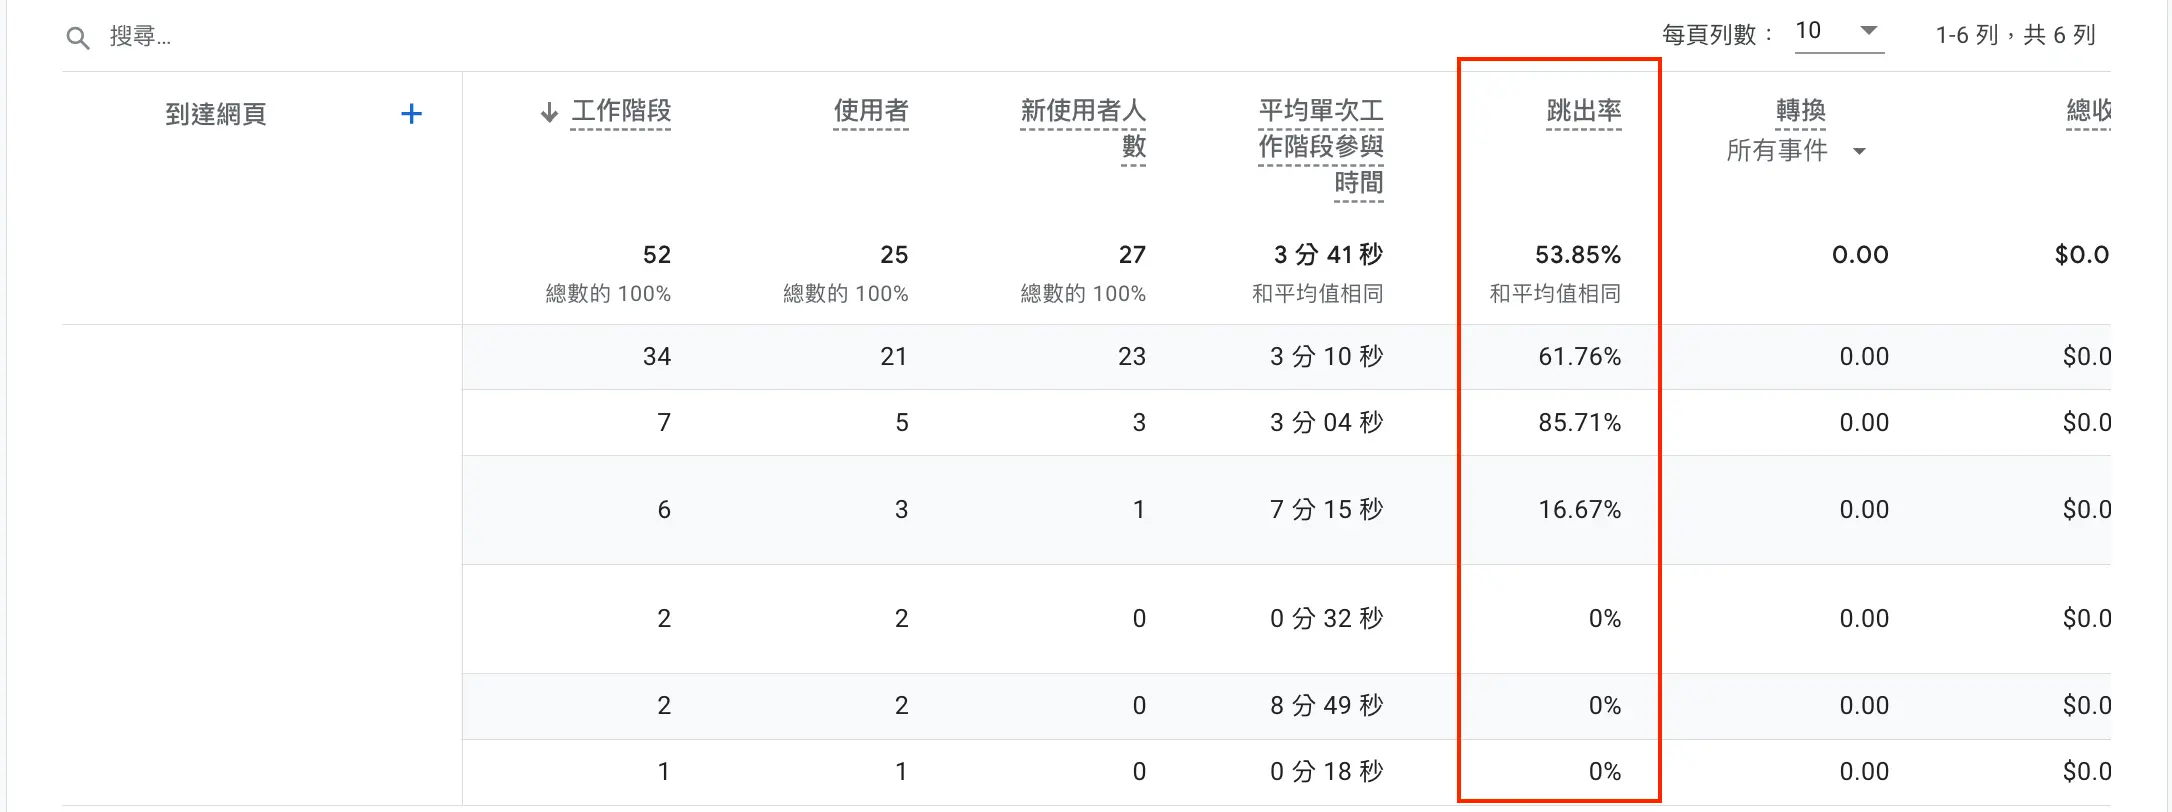Click the 8 分 49 秒 engagement cell
This screenshot has height=812, width=2172.
[1327, 706]
